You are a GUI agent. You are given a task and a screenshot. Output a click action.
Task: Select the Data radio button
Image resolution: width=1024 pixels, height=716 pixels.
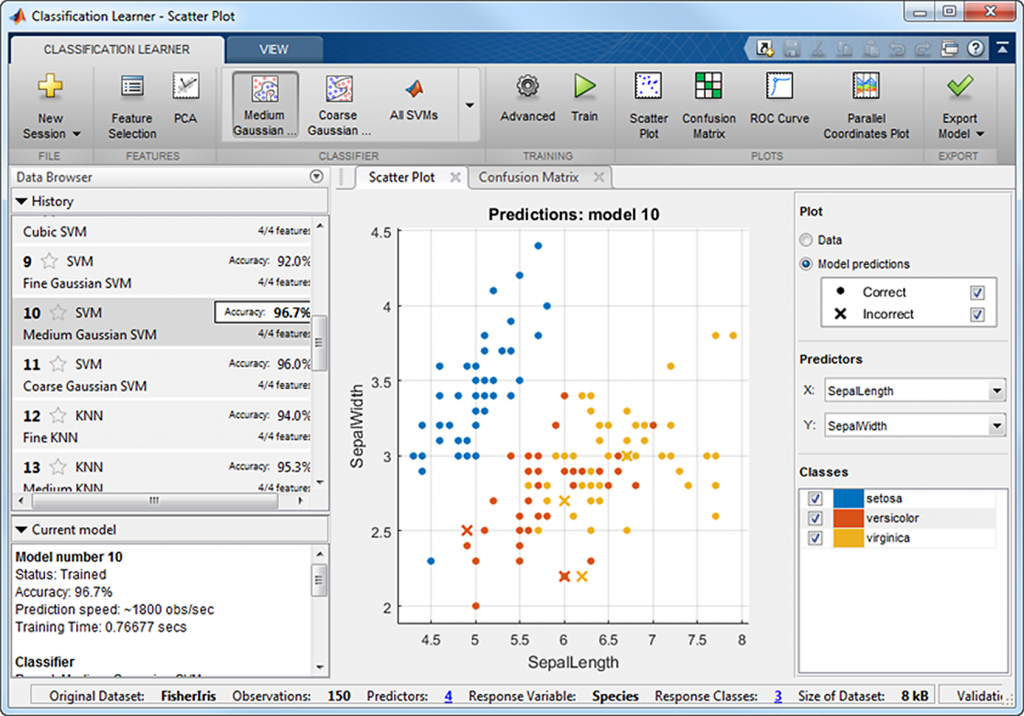(x=806, y=240)
